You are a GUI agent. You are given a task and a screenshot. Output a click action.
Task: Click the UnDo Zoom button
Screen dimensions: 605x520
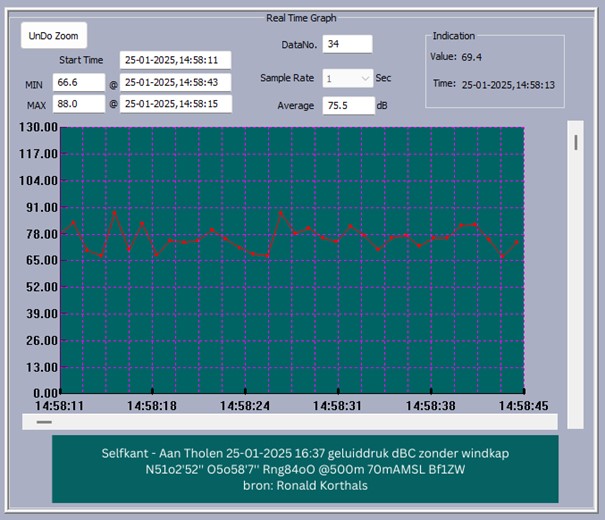tap(55, 35)
